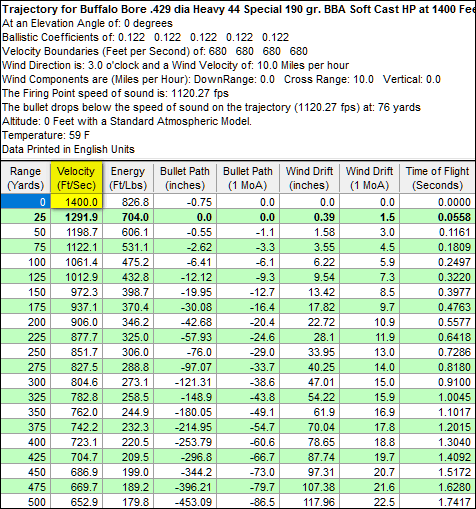Viewport: 476px width, 509px height.
Task: Click the Energy (Ft/Lbs) column header
Action: click(x=128, y=178)
